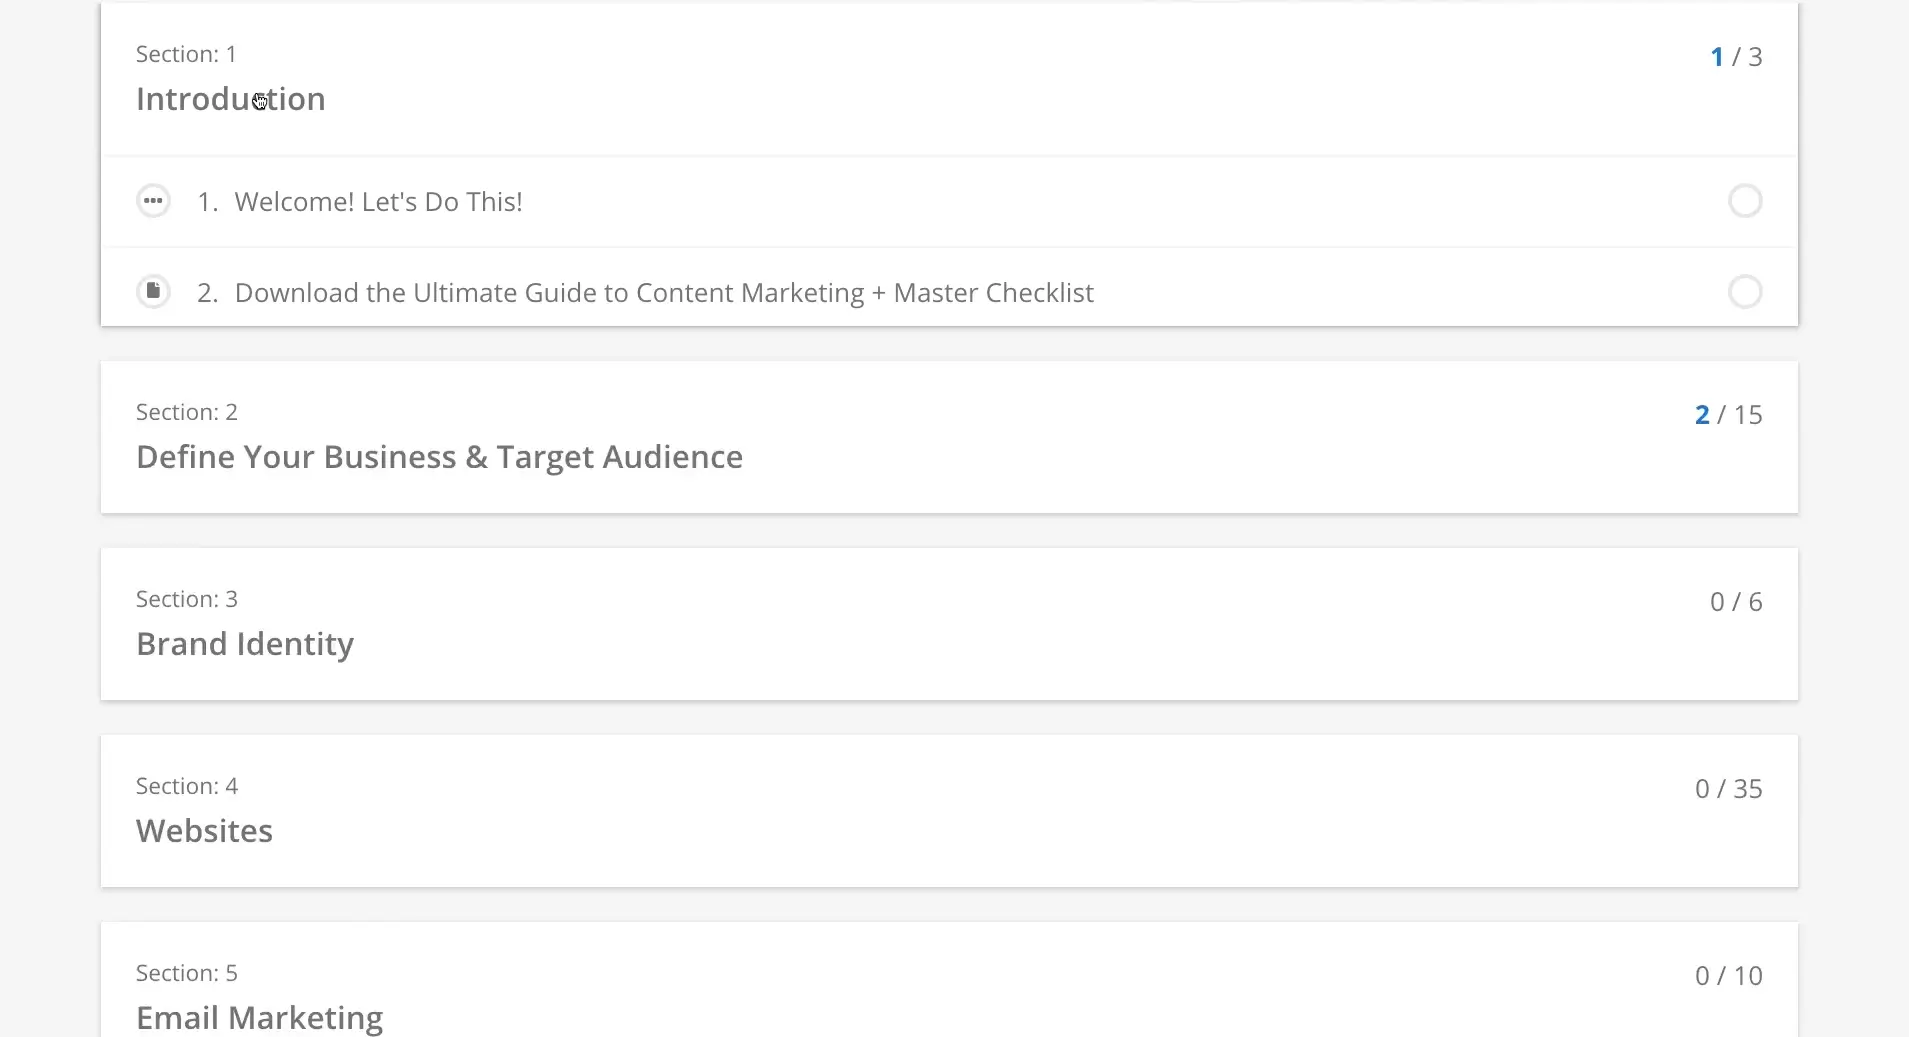1909x1037 pixels.
Task: Expand the Email Marketing section
Action: (259, 1017)
